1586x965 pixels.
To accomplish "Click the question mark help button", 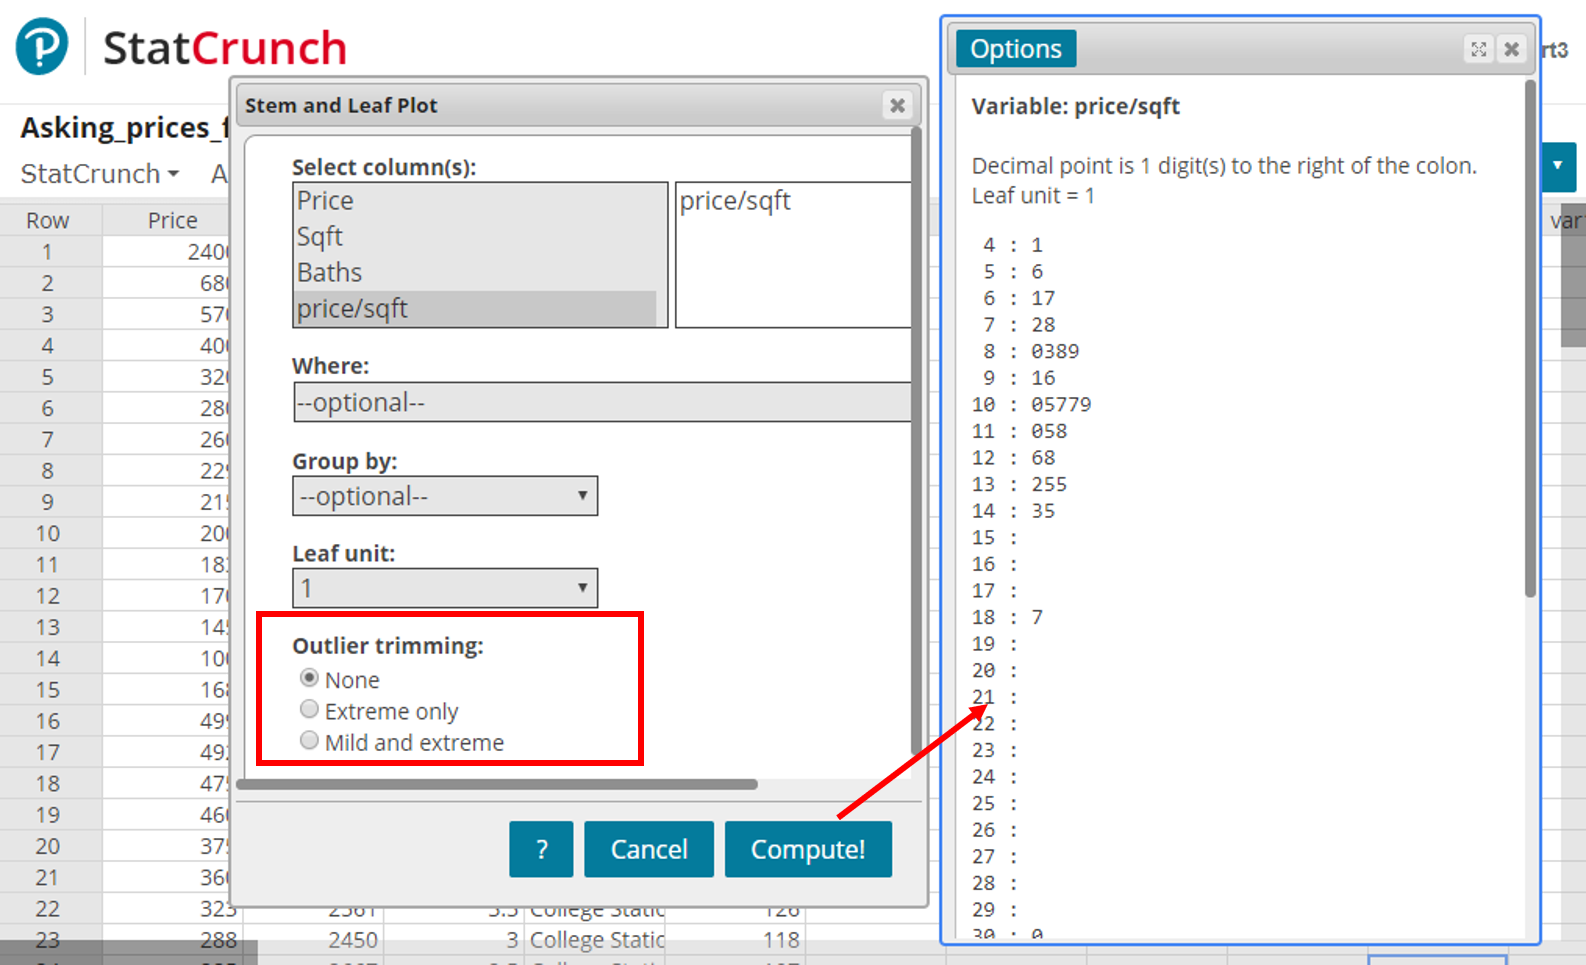I will click(x=540, y=849).
